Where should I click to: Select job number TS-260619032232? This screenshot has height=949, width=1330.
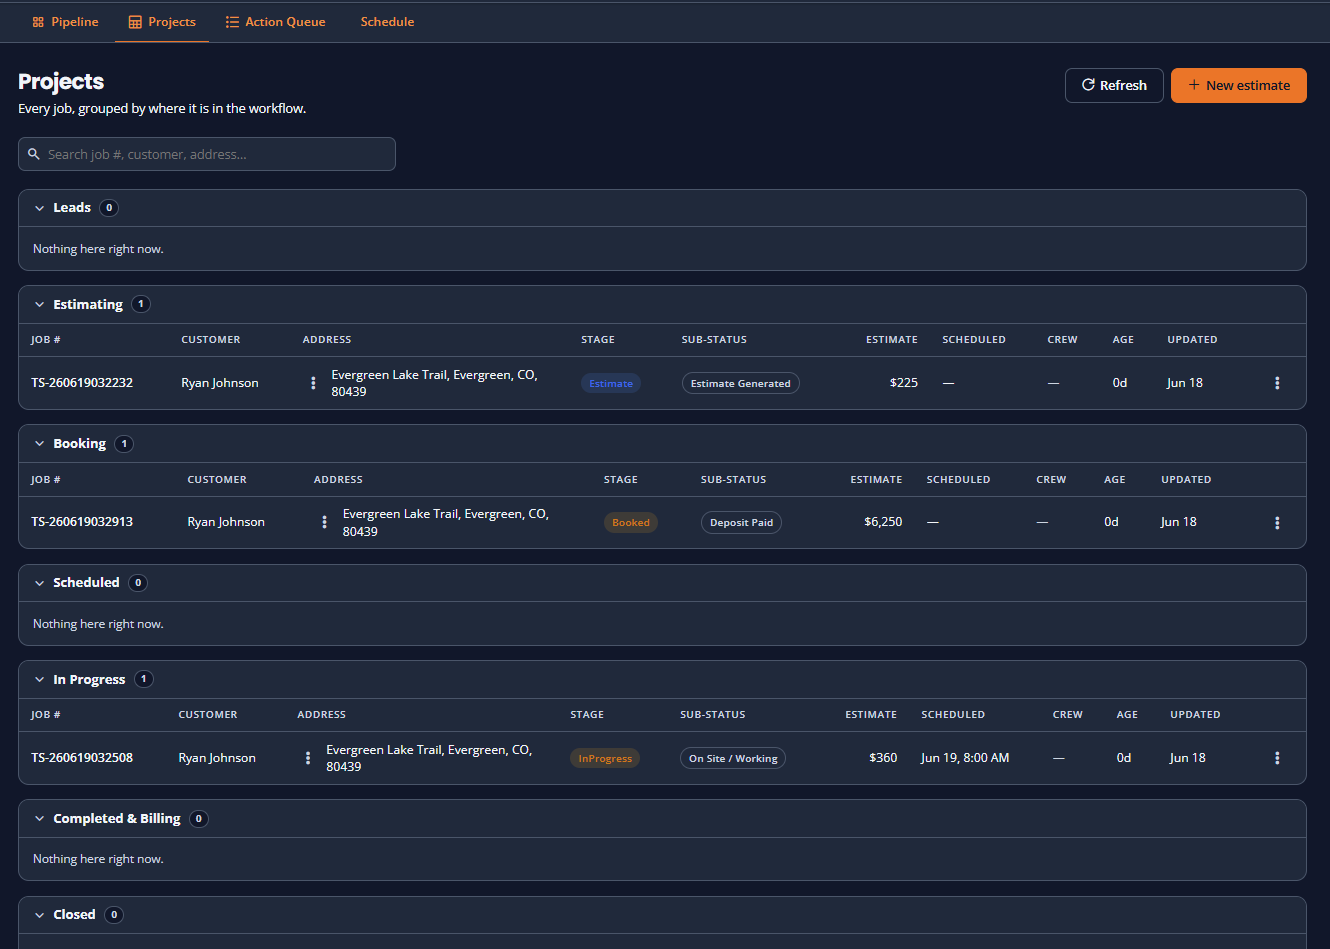pos(82,383)
